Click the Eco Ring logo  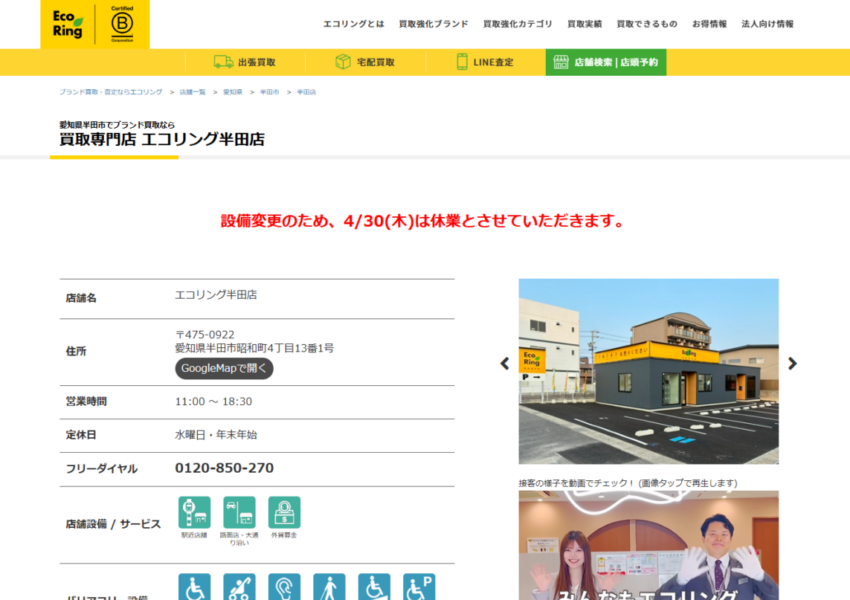(67, 24)
